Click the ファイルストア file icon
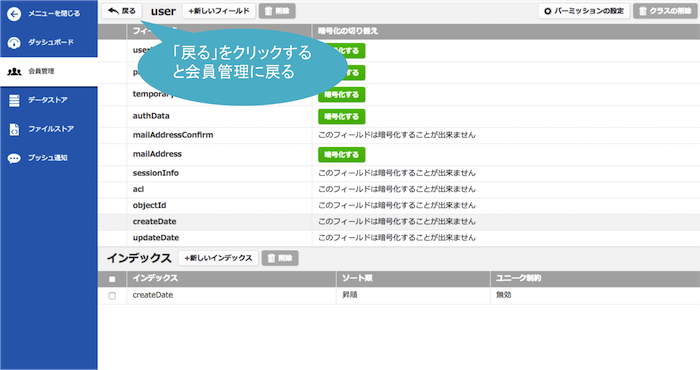The height and width of the screenshot is (370, 700). (14, 129)
